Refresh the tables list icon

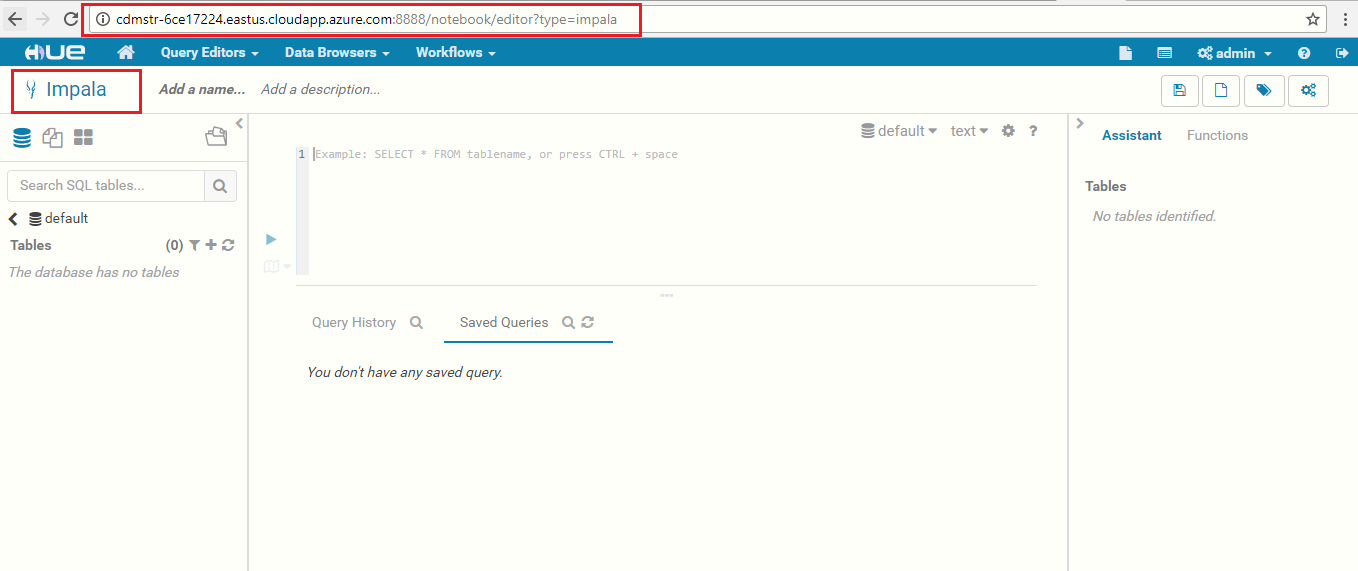pyautogui.click(x=228, y=245)
